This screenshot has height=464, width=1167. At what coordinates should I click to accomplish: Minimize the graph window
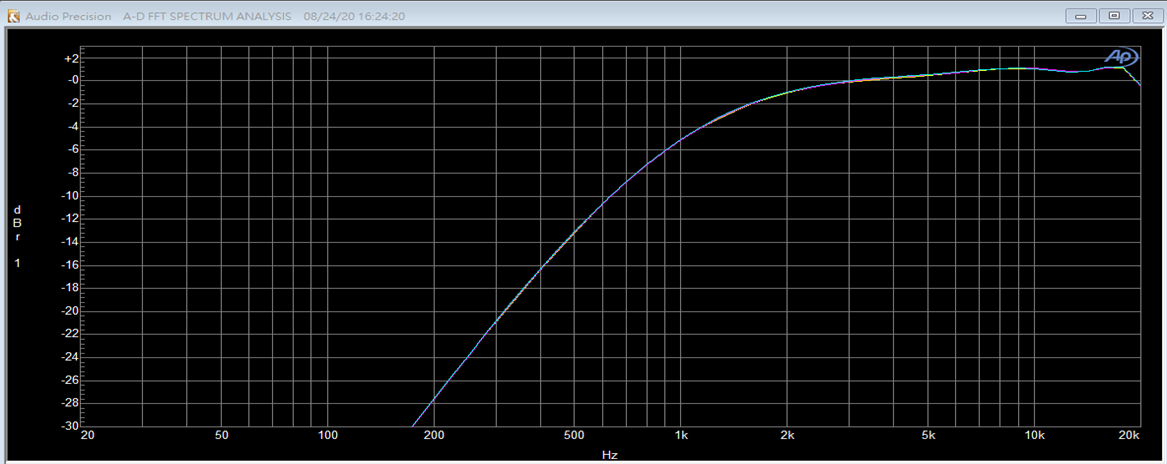coord(1081,16)
